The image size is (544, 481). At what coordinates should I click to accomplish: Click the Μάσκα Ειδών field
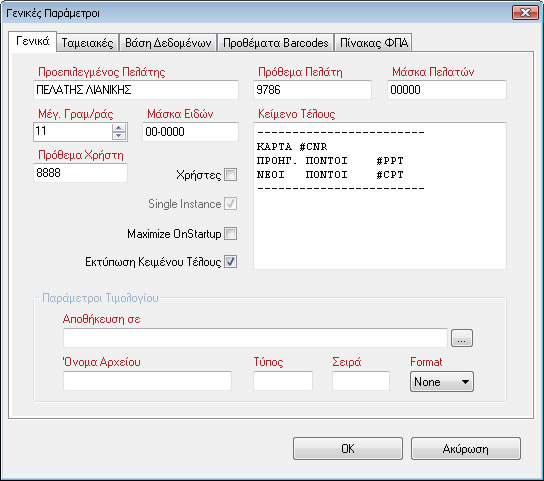pyautogui.click(x=190, y=132)
